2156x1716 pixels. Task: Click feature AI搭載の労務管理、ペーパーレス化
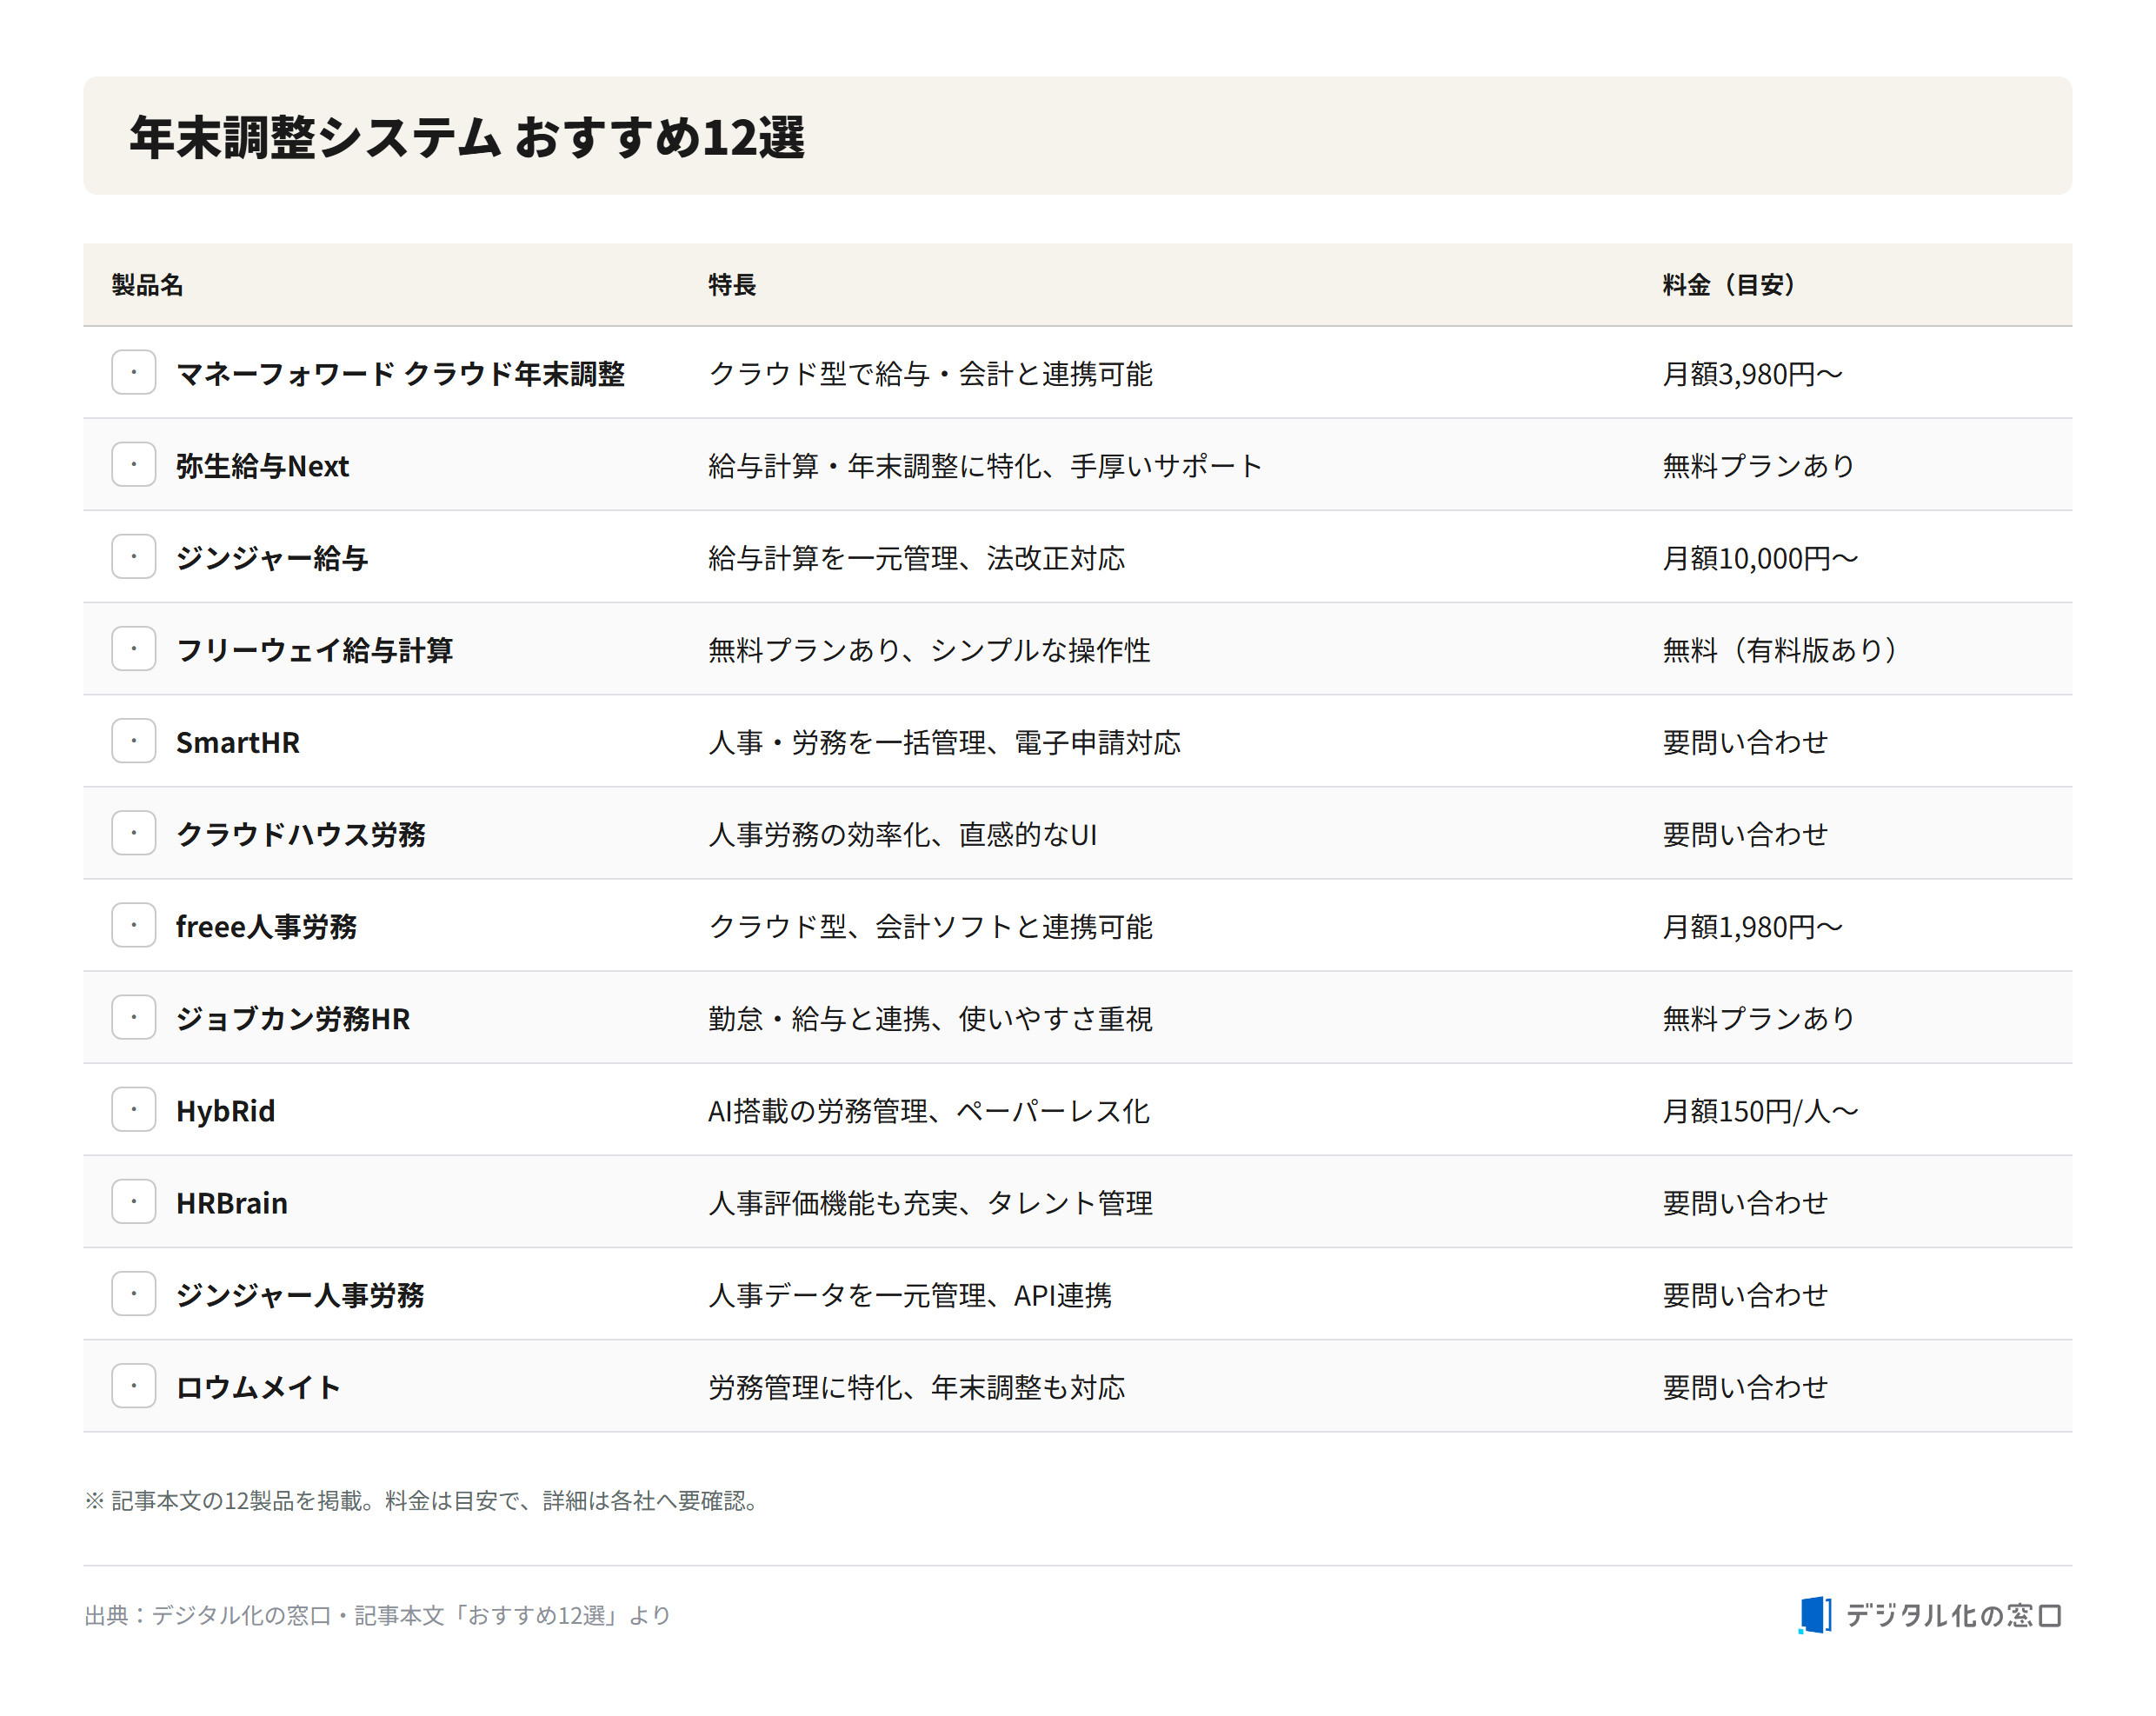[929, 1110]
